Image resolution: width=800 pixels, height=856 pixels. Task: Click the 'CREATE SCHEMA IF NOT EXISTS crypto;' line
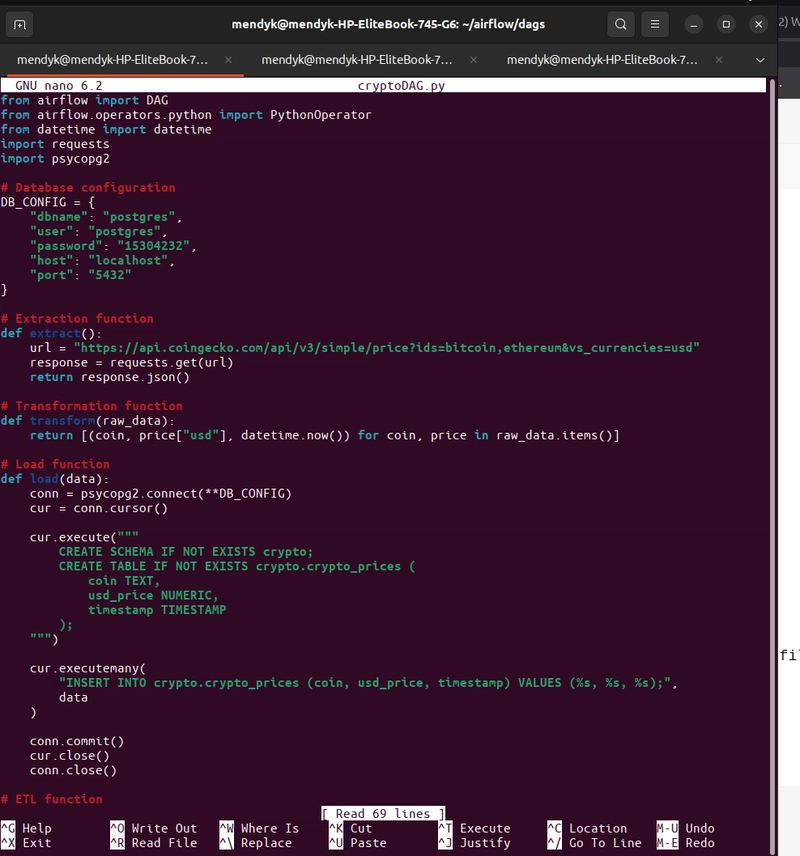186,552
